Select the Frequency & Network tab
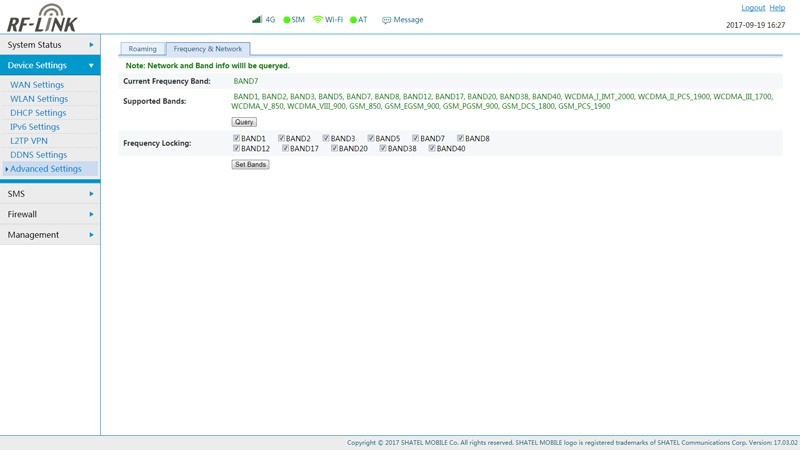 tap(207, 49)
